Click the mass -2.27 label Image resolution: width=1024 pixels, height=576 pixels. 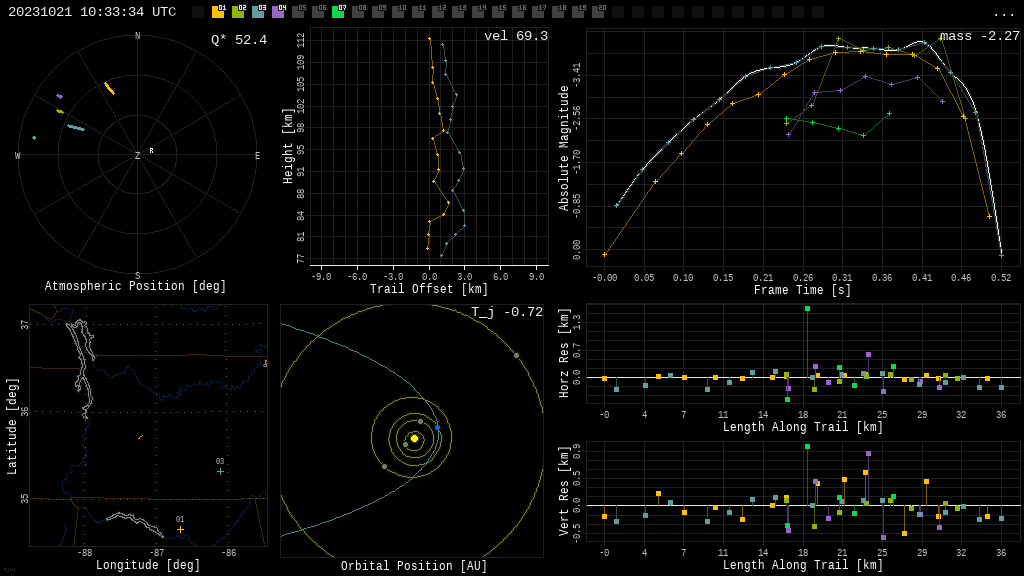(x=979, y=36)
